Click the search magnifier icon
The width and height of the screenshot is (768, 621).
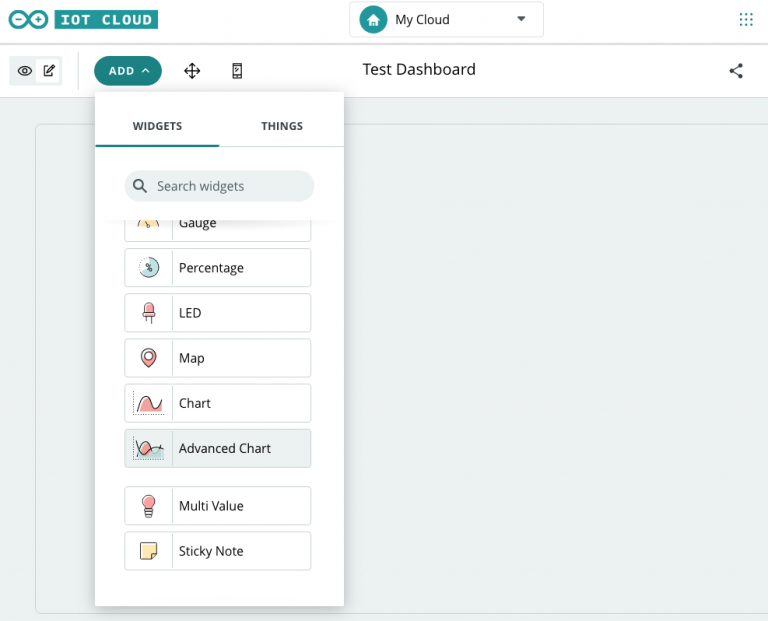(x=140, y=186)
